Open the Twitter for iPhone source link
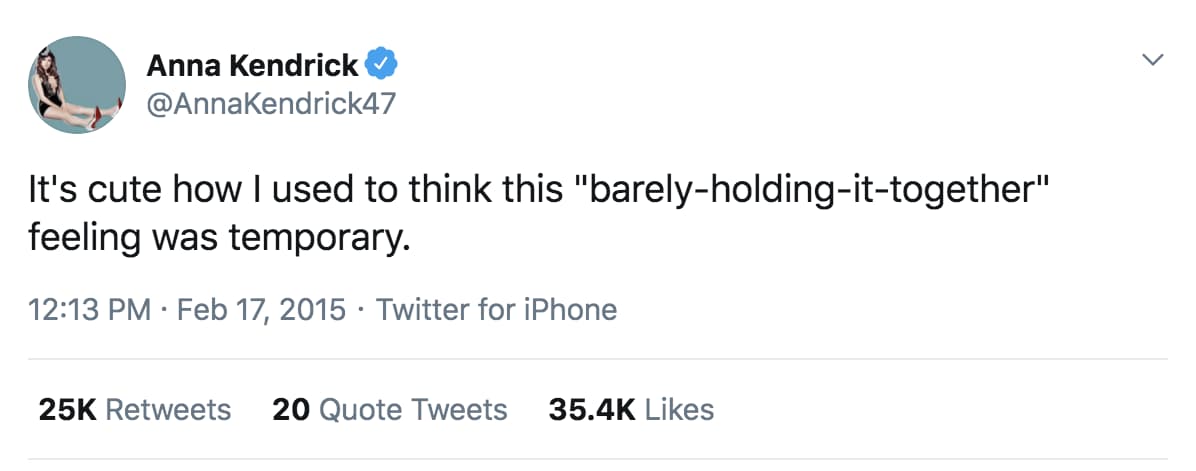This screenshot has width=1196, height=471. pos(496,310)
